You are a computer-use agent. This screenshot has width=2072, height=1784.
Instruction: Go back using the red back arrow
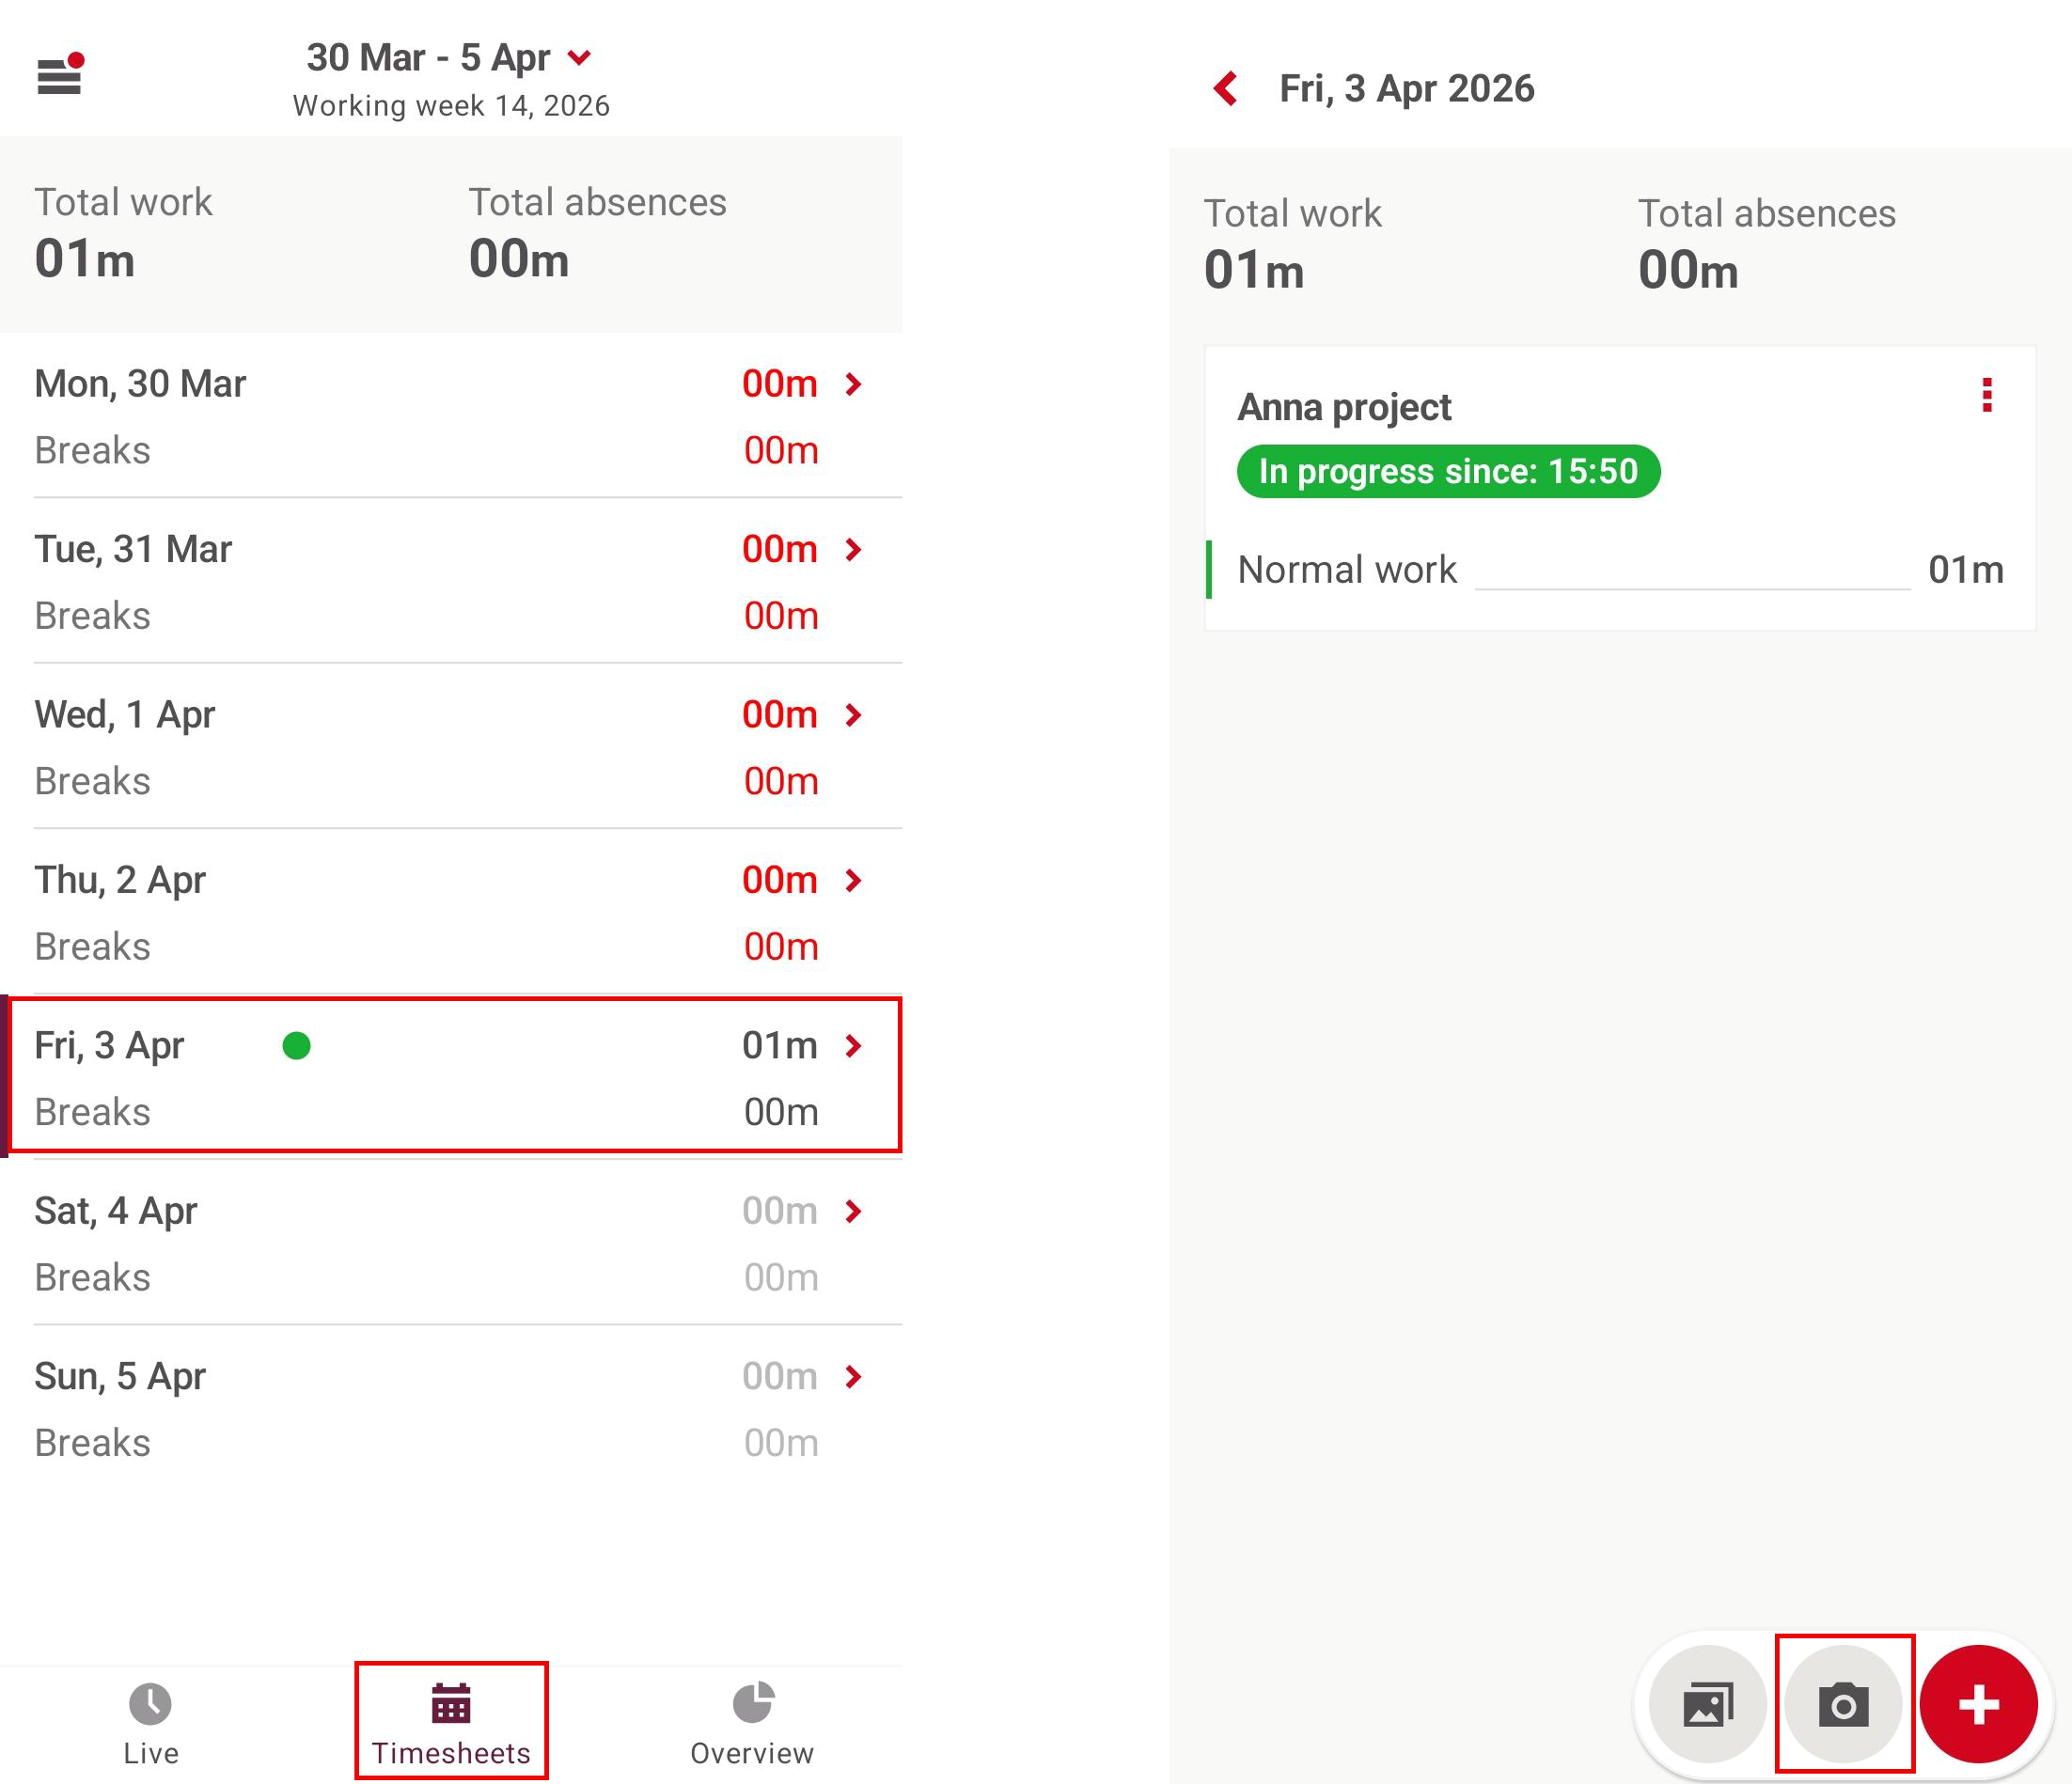[x=1226, y=89]
